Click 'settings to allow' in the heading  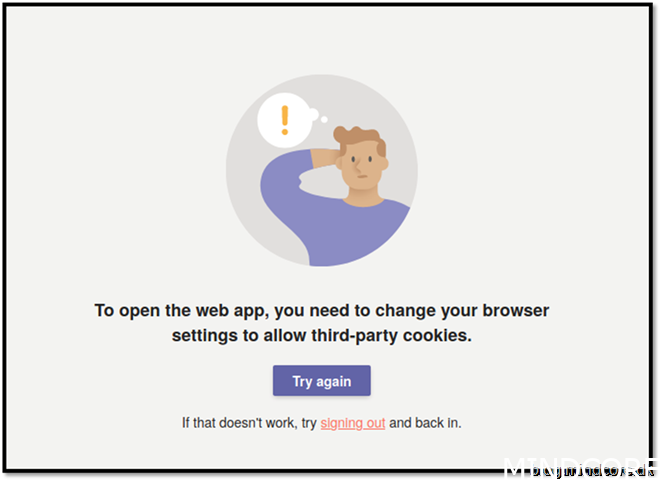(x=239, y=336)
